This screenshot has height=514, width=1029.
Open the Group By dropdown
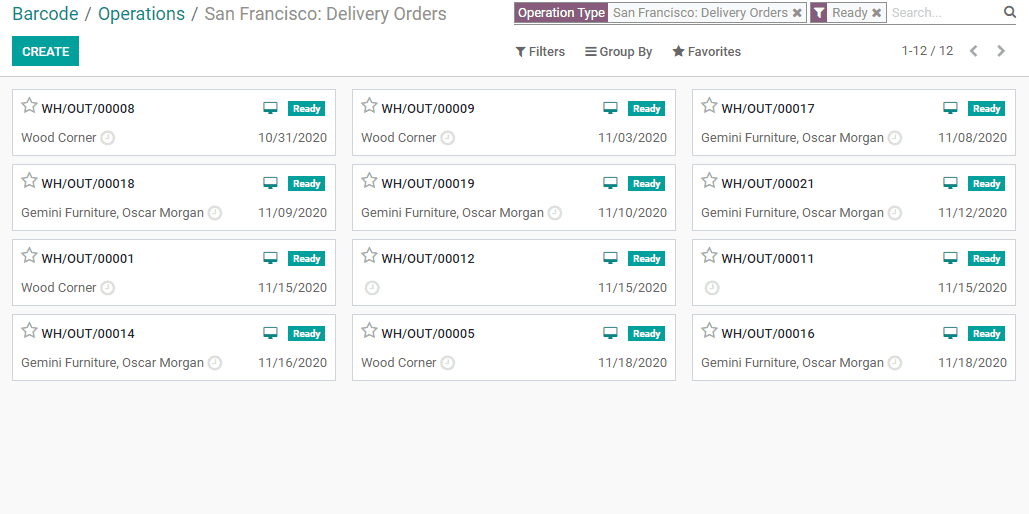click(x=619, y=51)
